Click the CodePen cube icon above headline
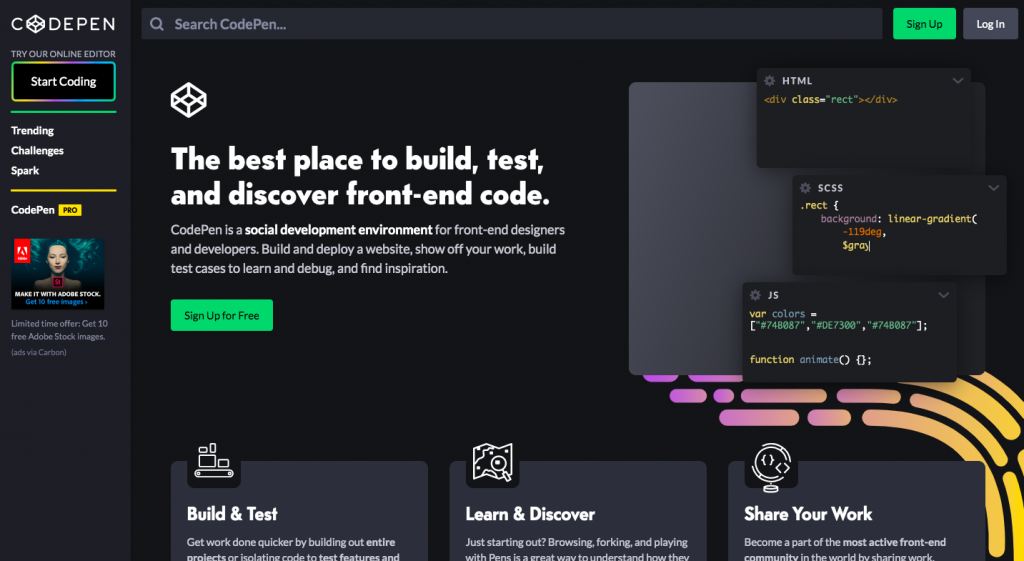 click(188, 100)
